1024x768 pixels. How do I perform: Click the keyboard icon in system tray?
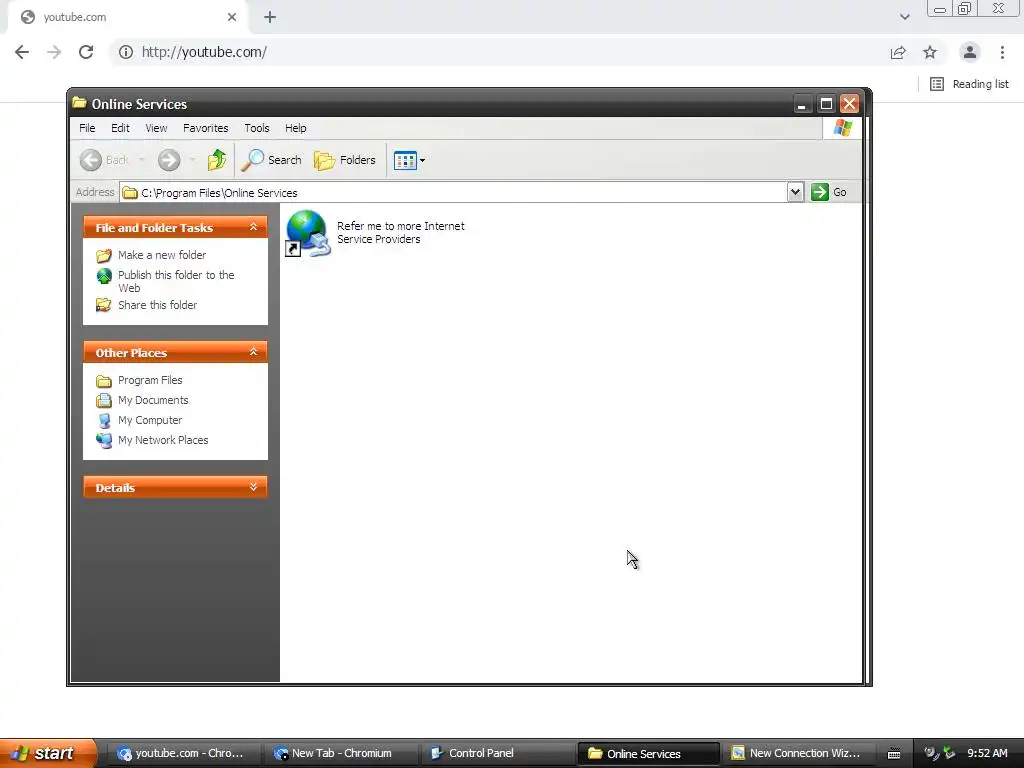tap(894, 754)
